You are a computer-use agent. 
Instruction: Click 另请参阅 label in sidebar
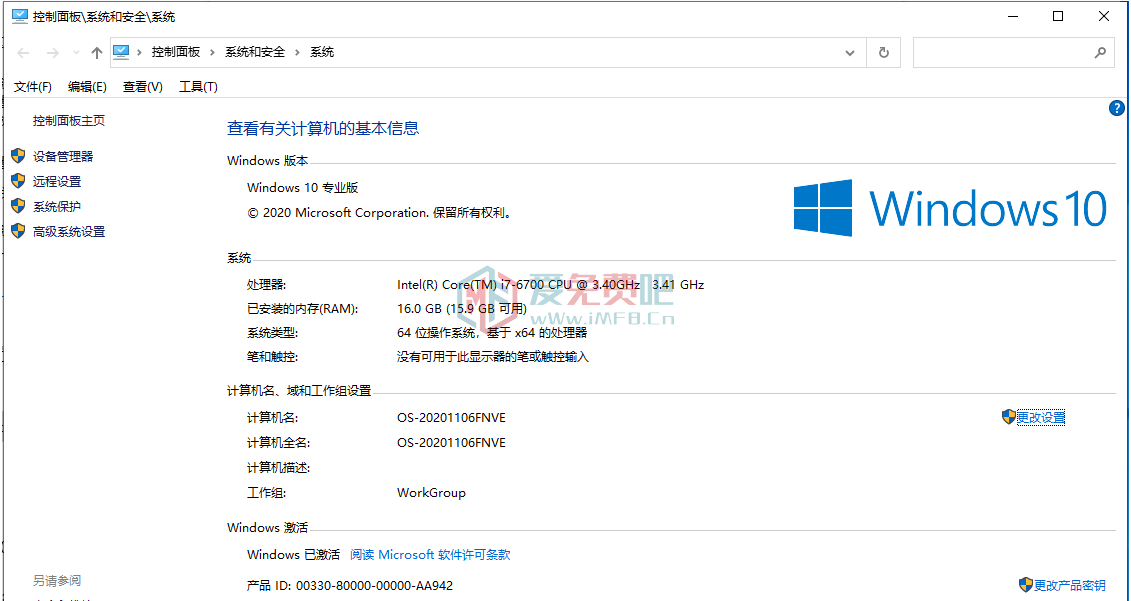[x=57, y=581]
